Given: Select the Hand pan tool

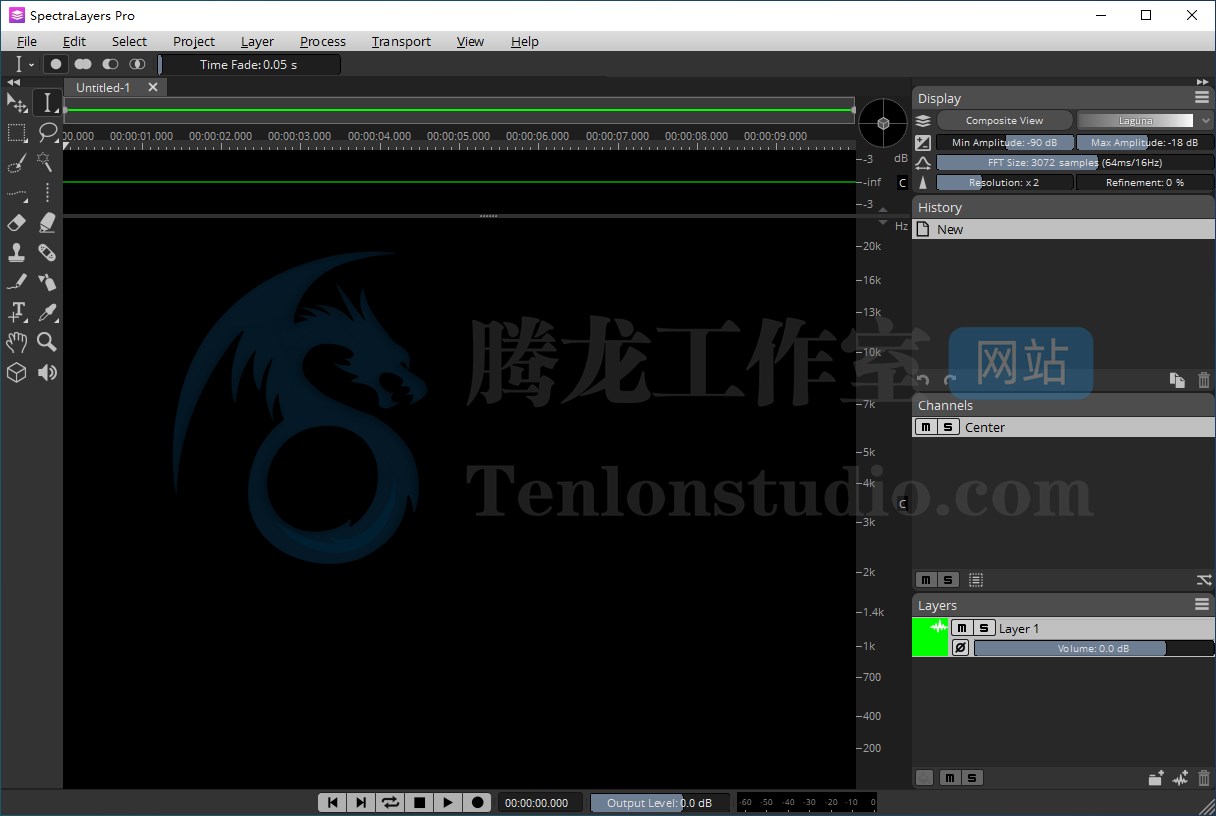Looking at the screenshot, I should (17, 342).
